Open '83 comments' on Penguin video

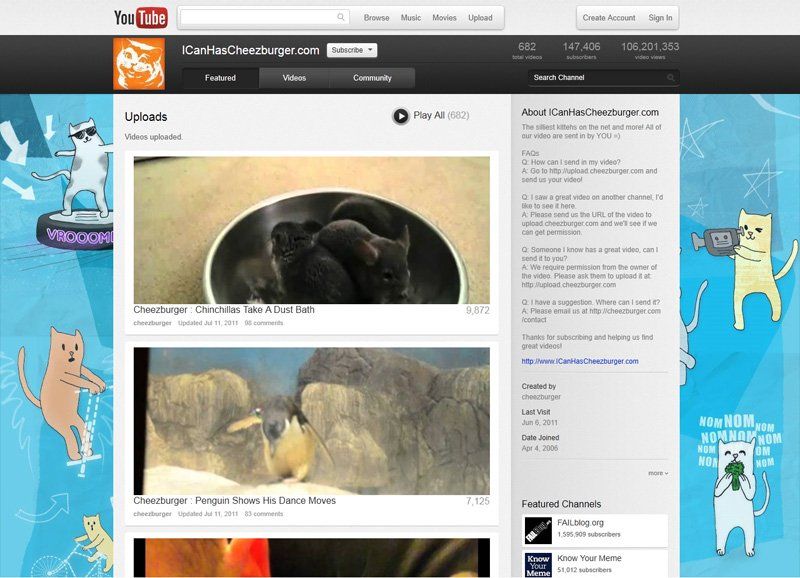coord(264,514)
